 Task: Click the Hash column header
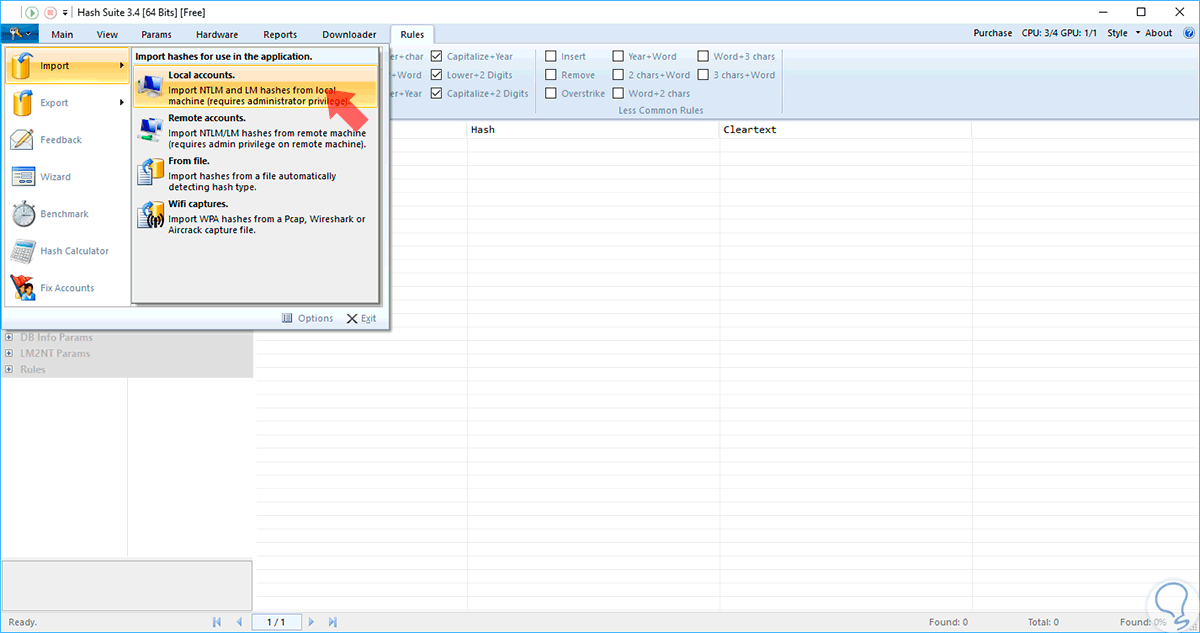point(593,129)
